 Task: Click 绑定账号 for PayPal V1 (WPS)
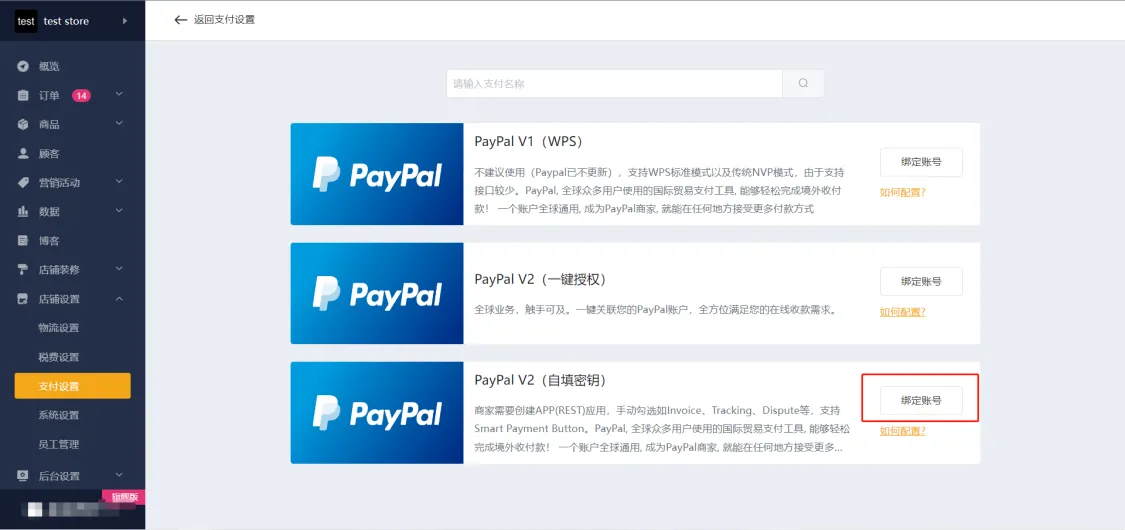coord(921,162)
